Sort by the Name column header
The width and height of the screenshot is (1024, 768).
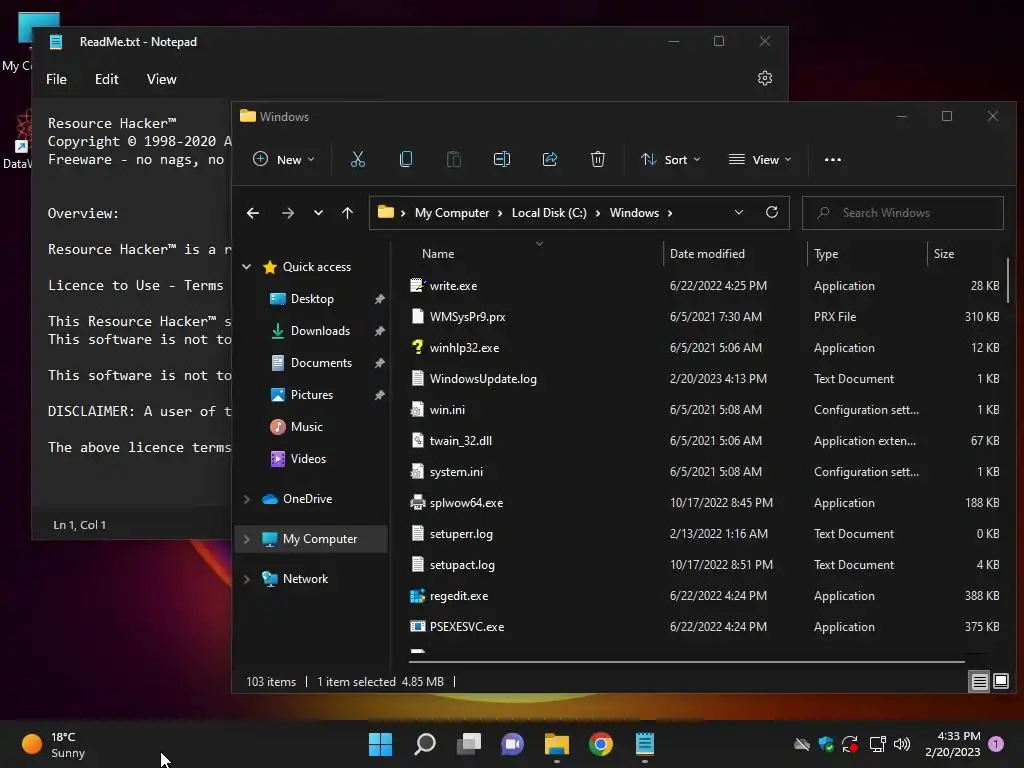438,254
